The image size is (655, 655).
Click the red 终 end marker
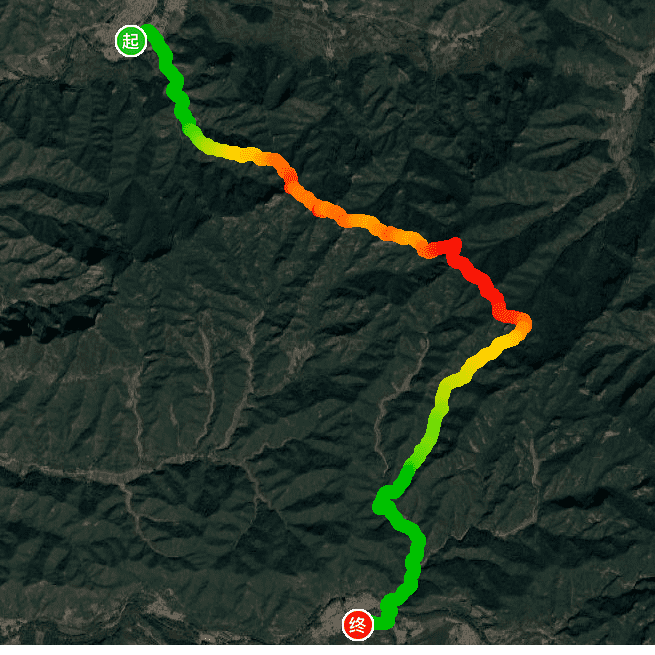click(x=358, y=625)
